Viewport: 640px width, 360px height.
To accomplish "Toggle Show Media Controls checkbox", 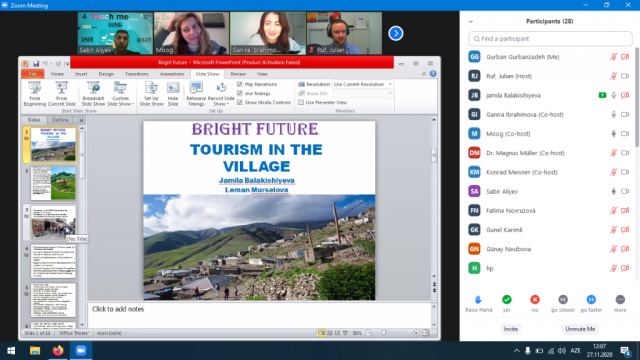I will 240,102.
